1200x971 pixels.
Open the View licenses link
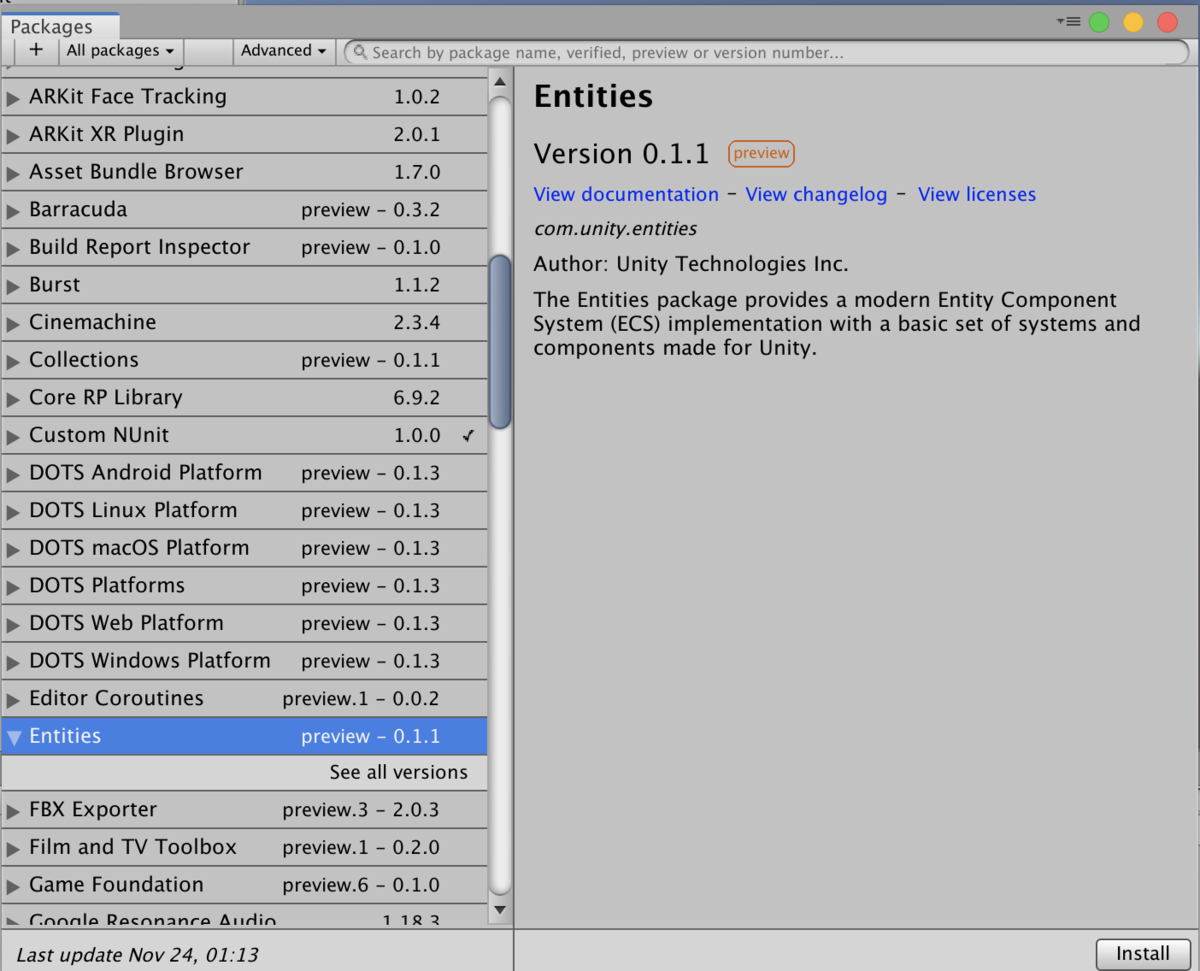[977, 194]
